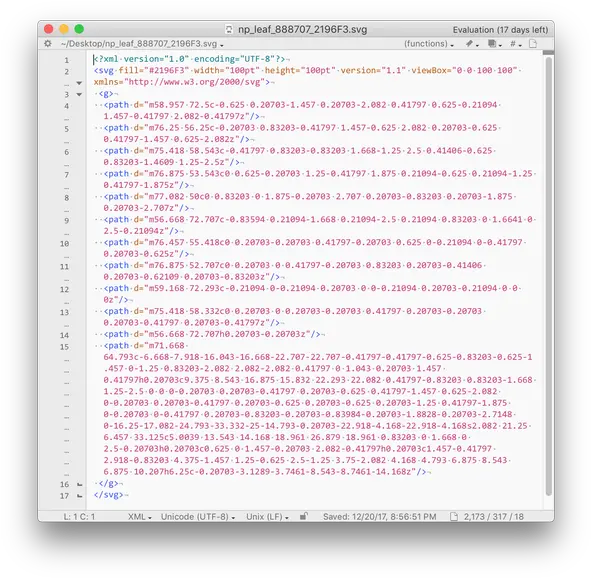Change the Unix (LF) line endings popup
This screenshot has height=578, width=591.
[x=267, y=517]
